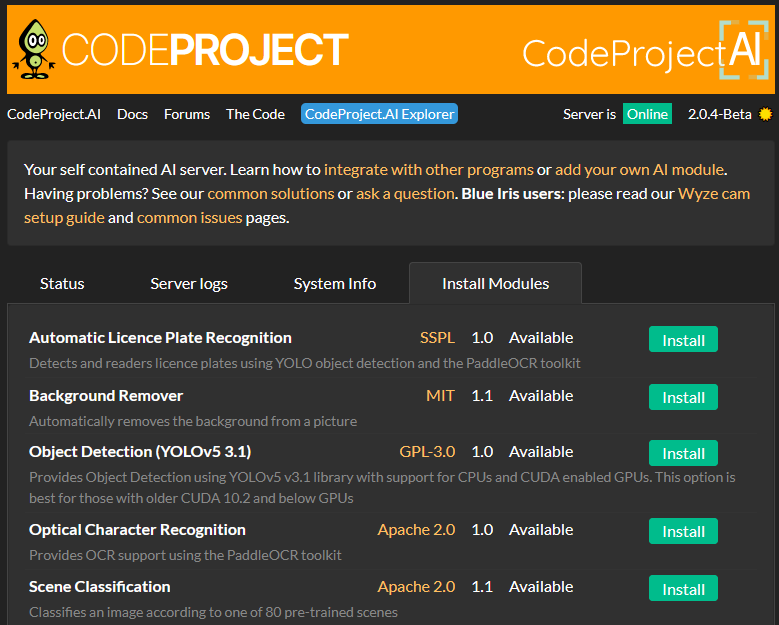The height and width of the screenshot is (625, 779).
Task: Install Object Detection (YOLOv5 3.1) module
Action: [683, 453]
